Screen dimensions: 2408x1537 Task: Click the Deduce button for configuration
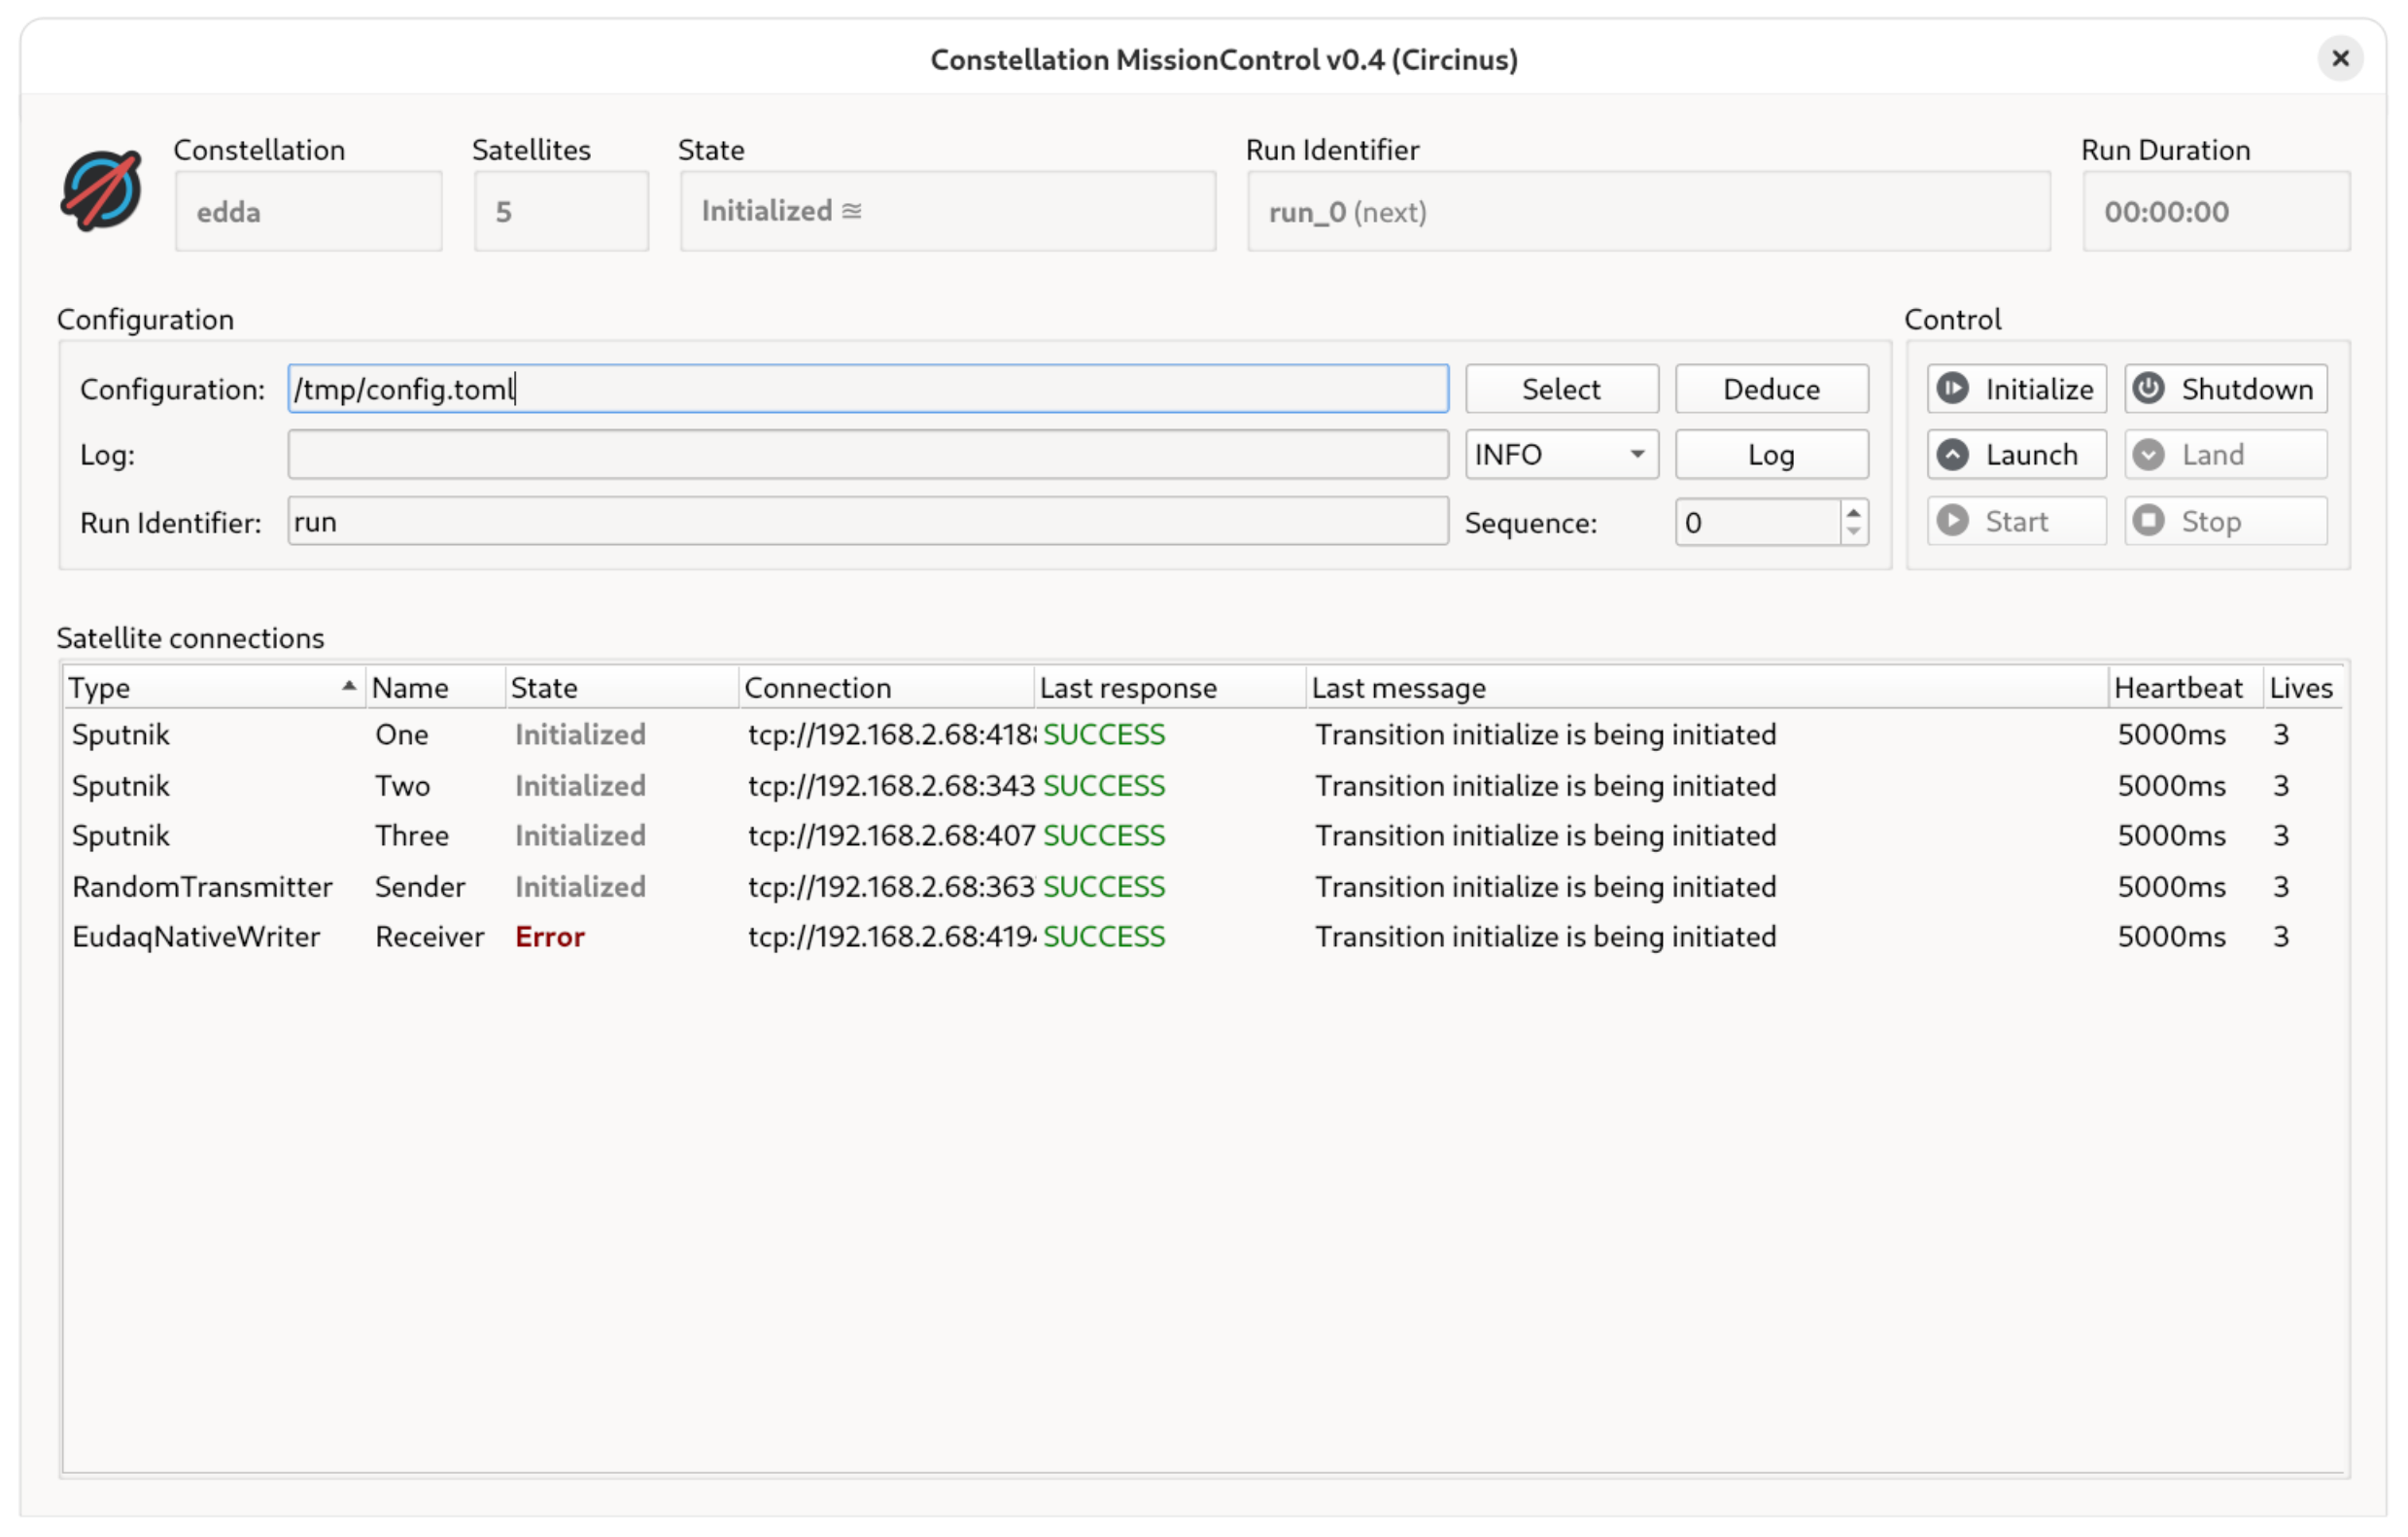click(1771, 388)
